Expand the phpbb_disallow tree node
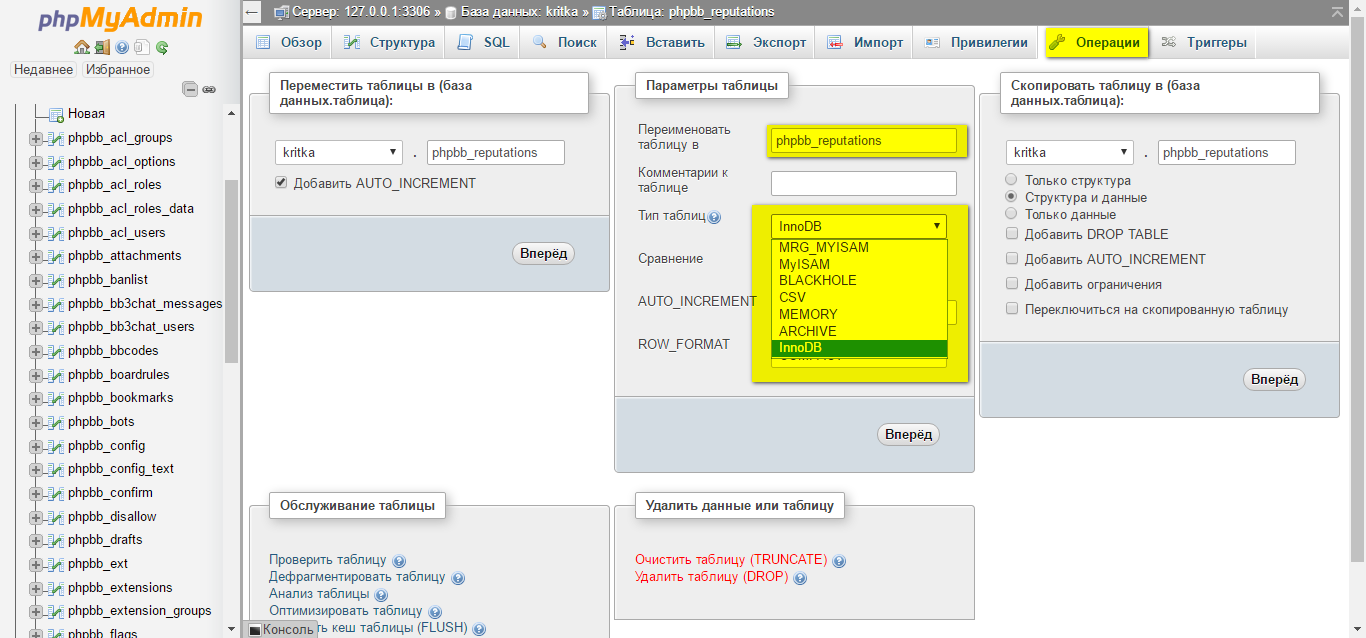This screenshot has width=1366, height=638. (35, 517)
